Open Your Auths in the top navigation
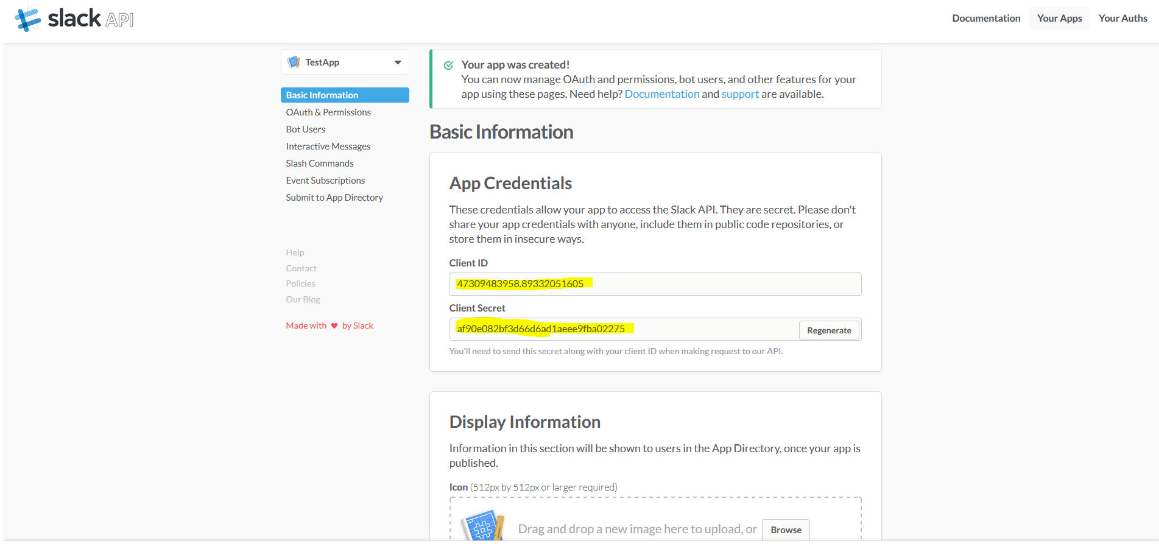The image size is (1159, 544). [x=1123, y=18]
